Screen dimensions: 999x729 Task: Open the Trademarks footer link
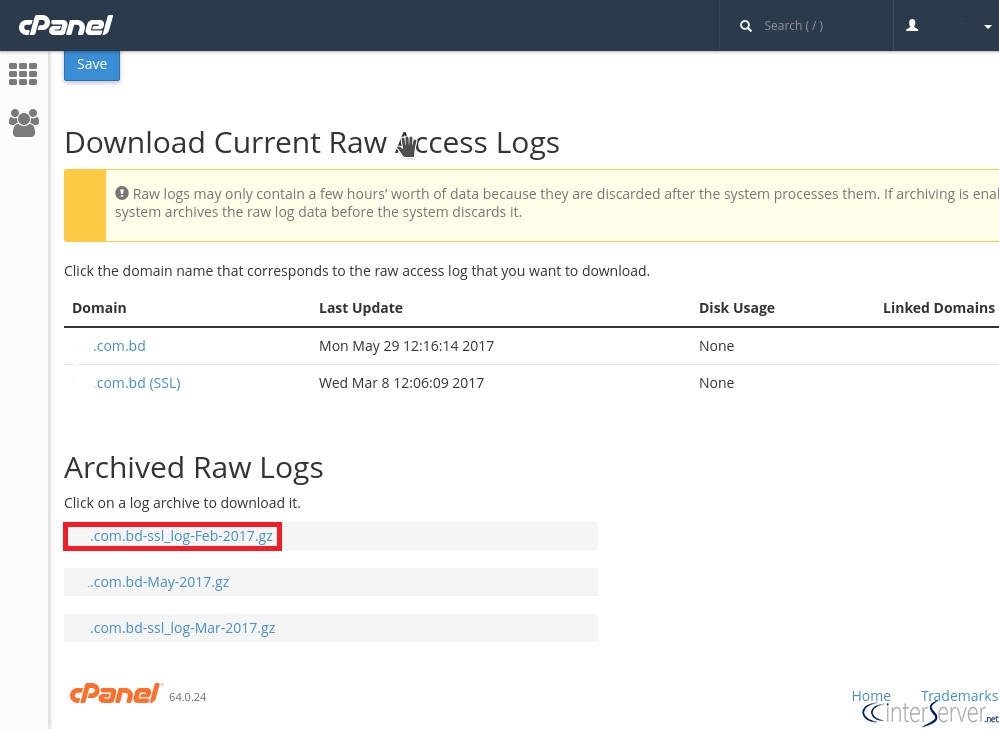coord(959,695)
